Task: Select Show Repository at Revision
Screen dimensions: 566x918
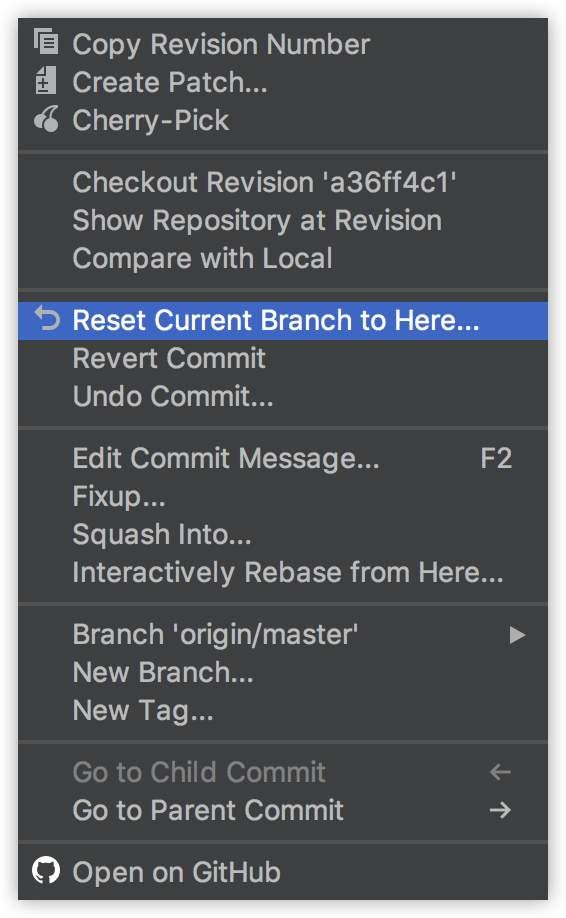Action: pyautogui.click(x=283, y=220)
